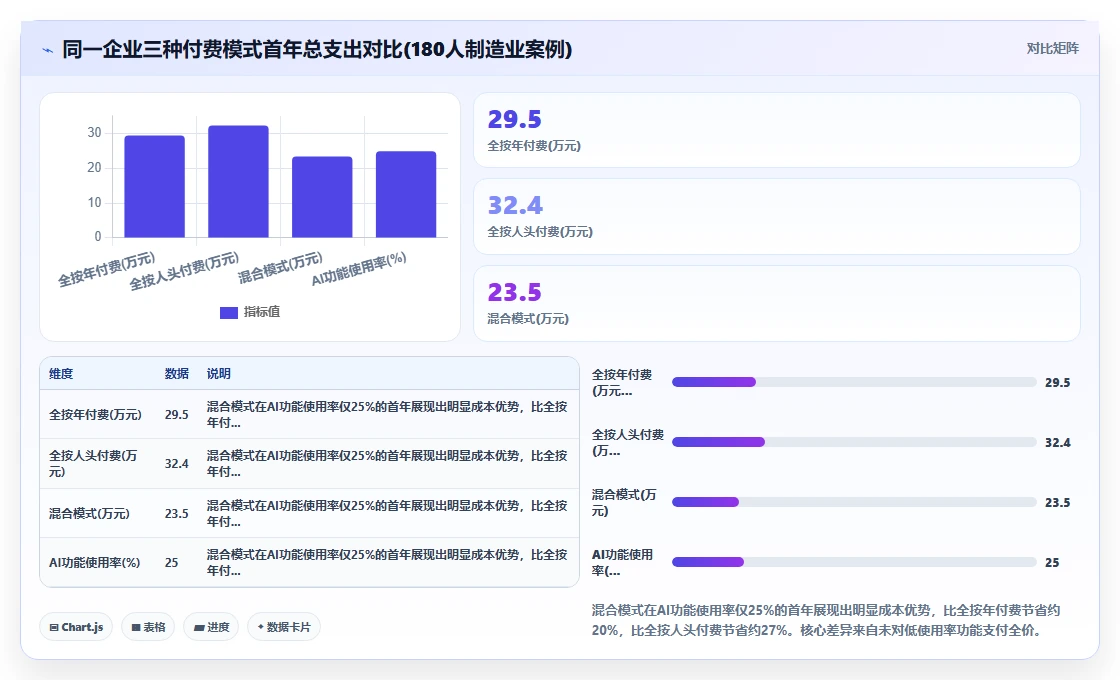Click the x-axis label AI功能使用率(%) on chart

click(359, 269)
